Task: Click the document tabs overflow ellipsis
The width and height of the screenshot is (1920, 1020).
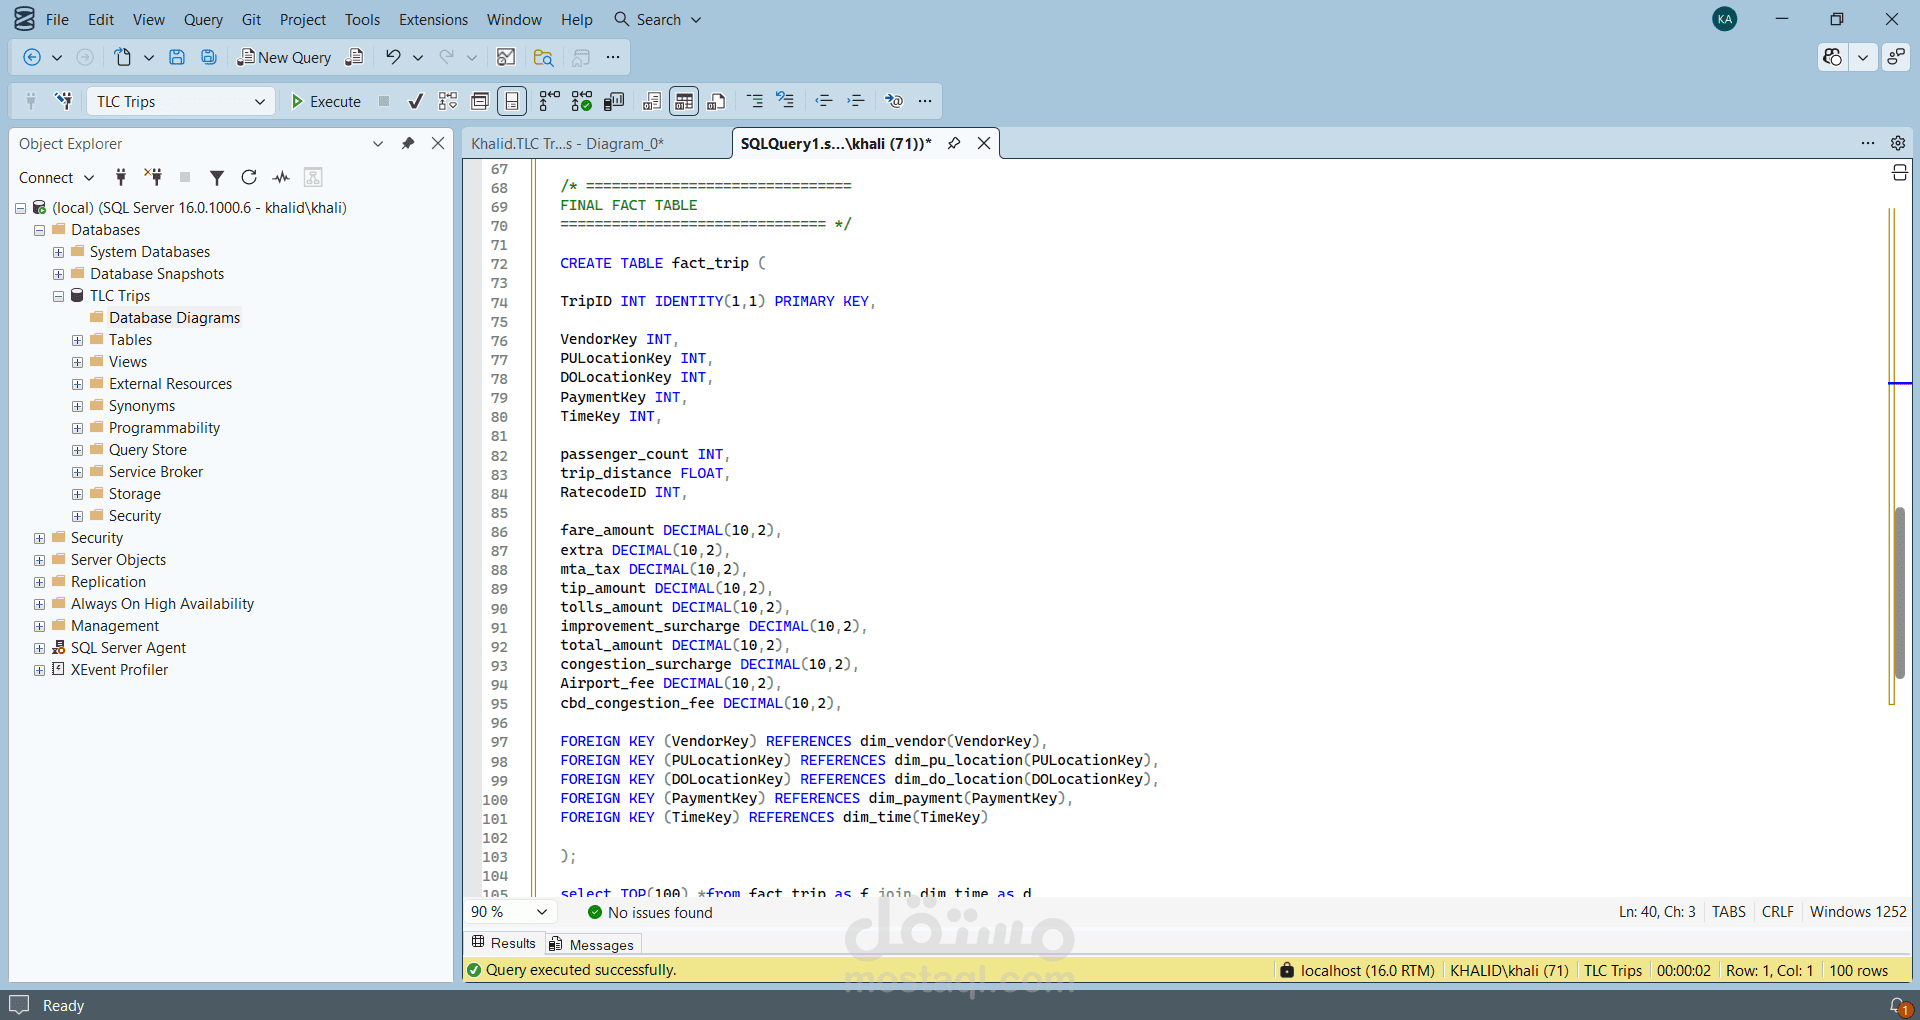Action: (x=1868, y=143)
